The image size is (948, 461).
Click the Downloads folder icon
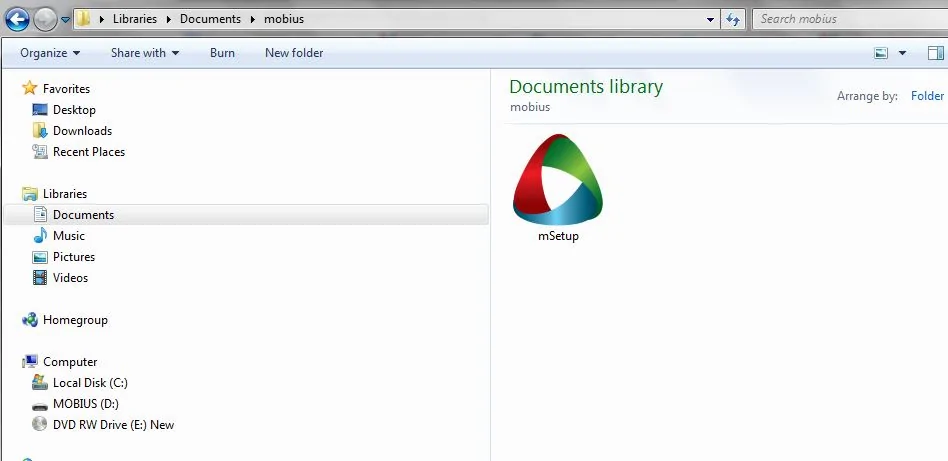click(x=39, y=131)
